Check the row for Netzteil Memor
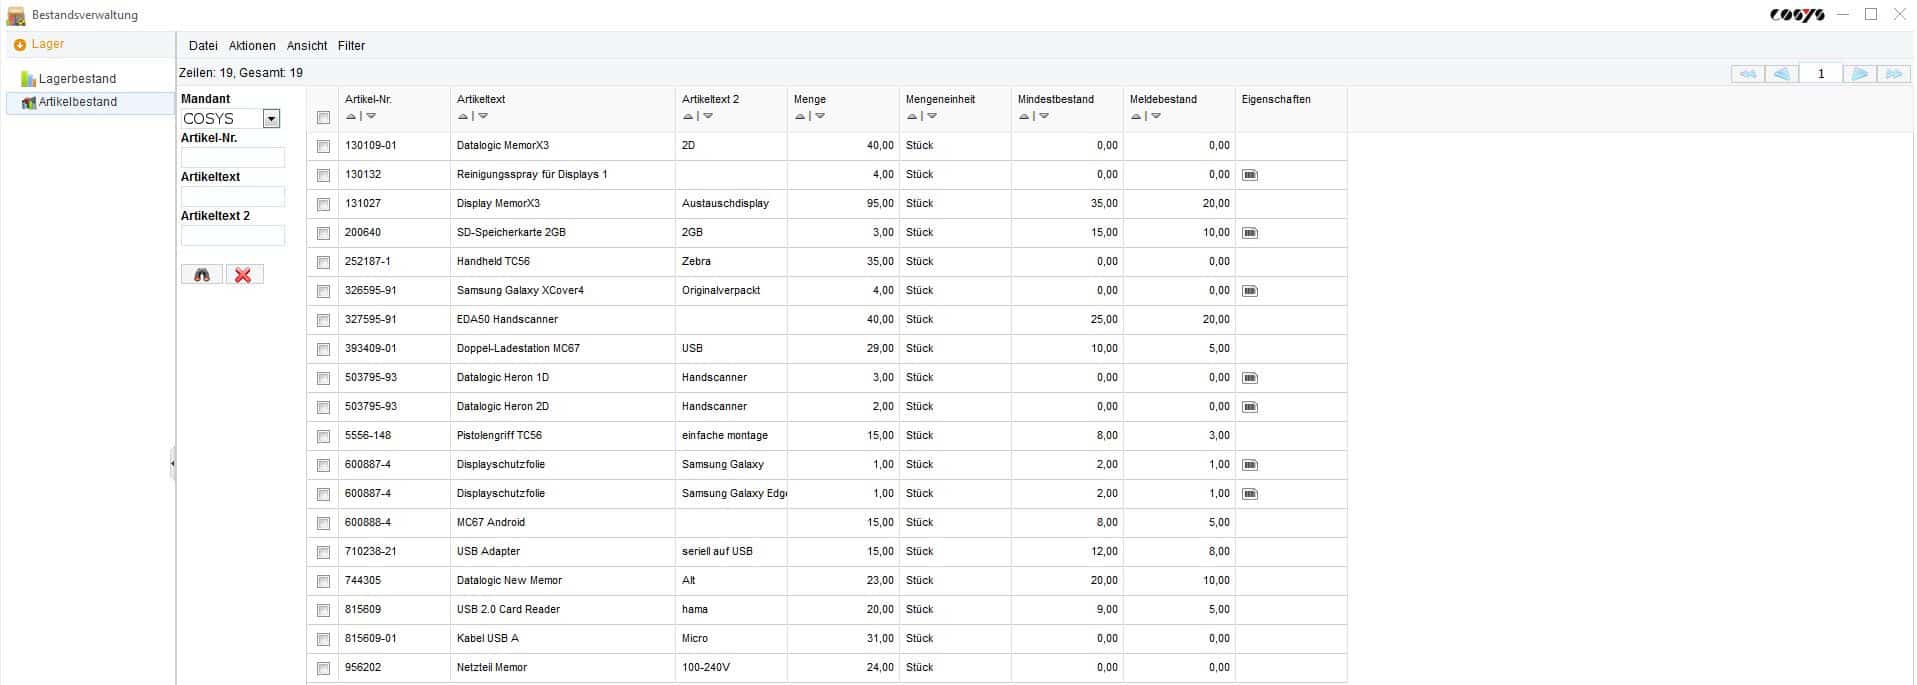Image resolution: width=1917 pixels, height=685 pixels. (x=323, y=668)
